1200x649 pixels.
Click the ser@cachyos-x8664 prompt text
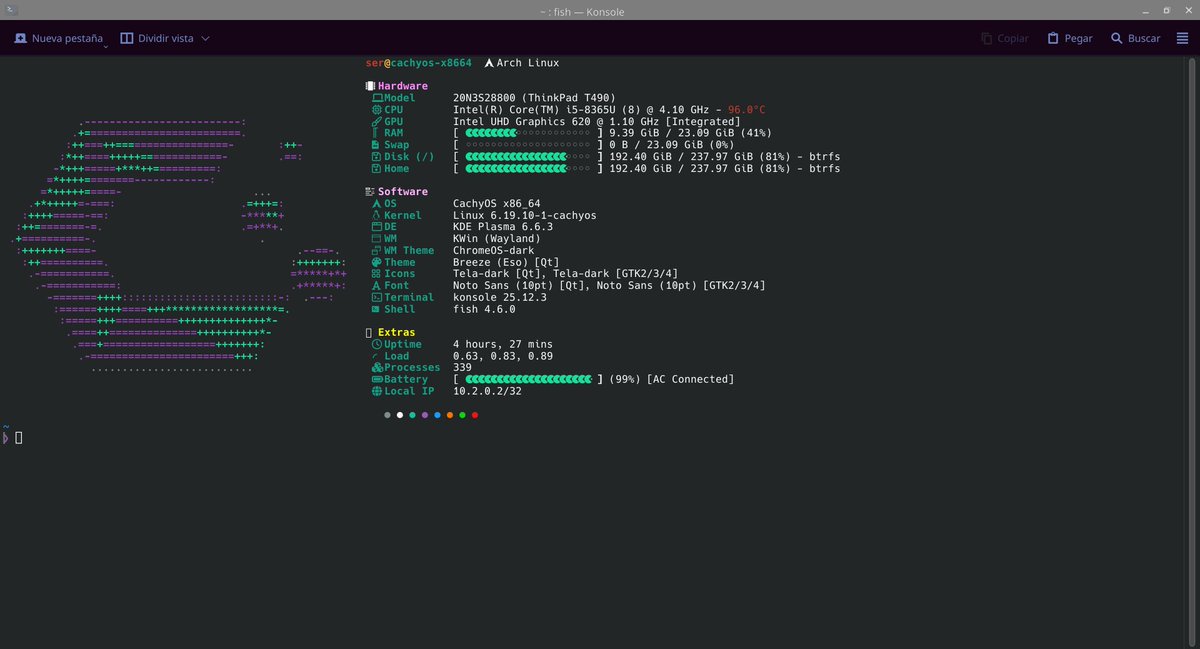pos(418,63)
